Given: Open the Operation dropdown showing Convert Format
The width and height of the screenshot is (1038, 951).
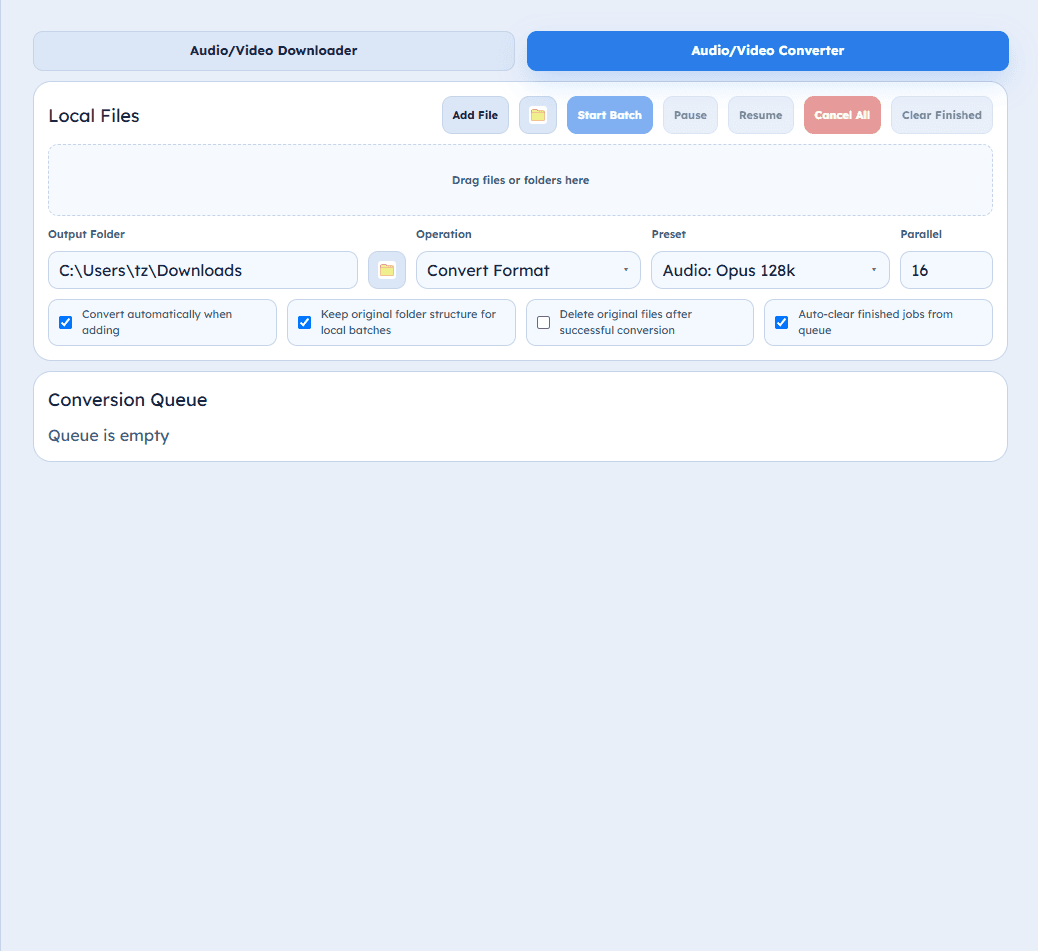Looking at the screenshot, I should click(x=528, y=270).
